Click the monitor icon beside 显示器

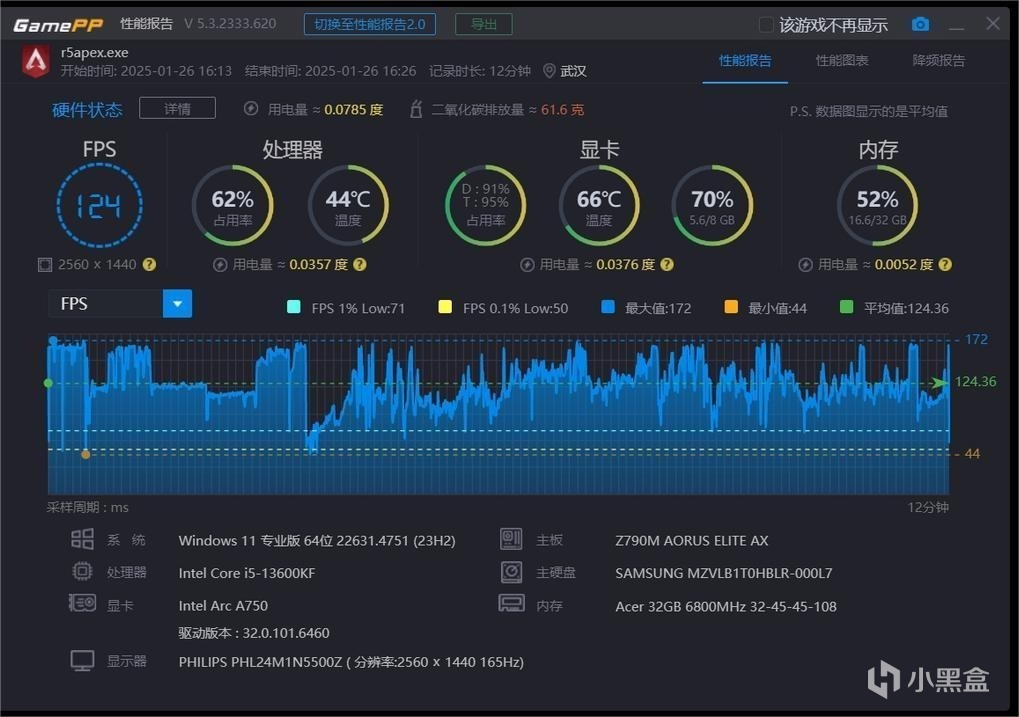83,660
